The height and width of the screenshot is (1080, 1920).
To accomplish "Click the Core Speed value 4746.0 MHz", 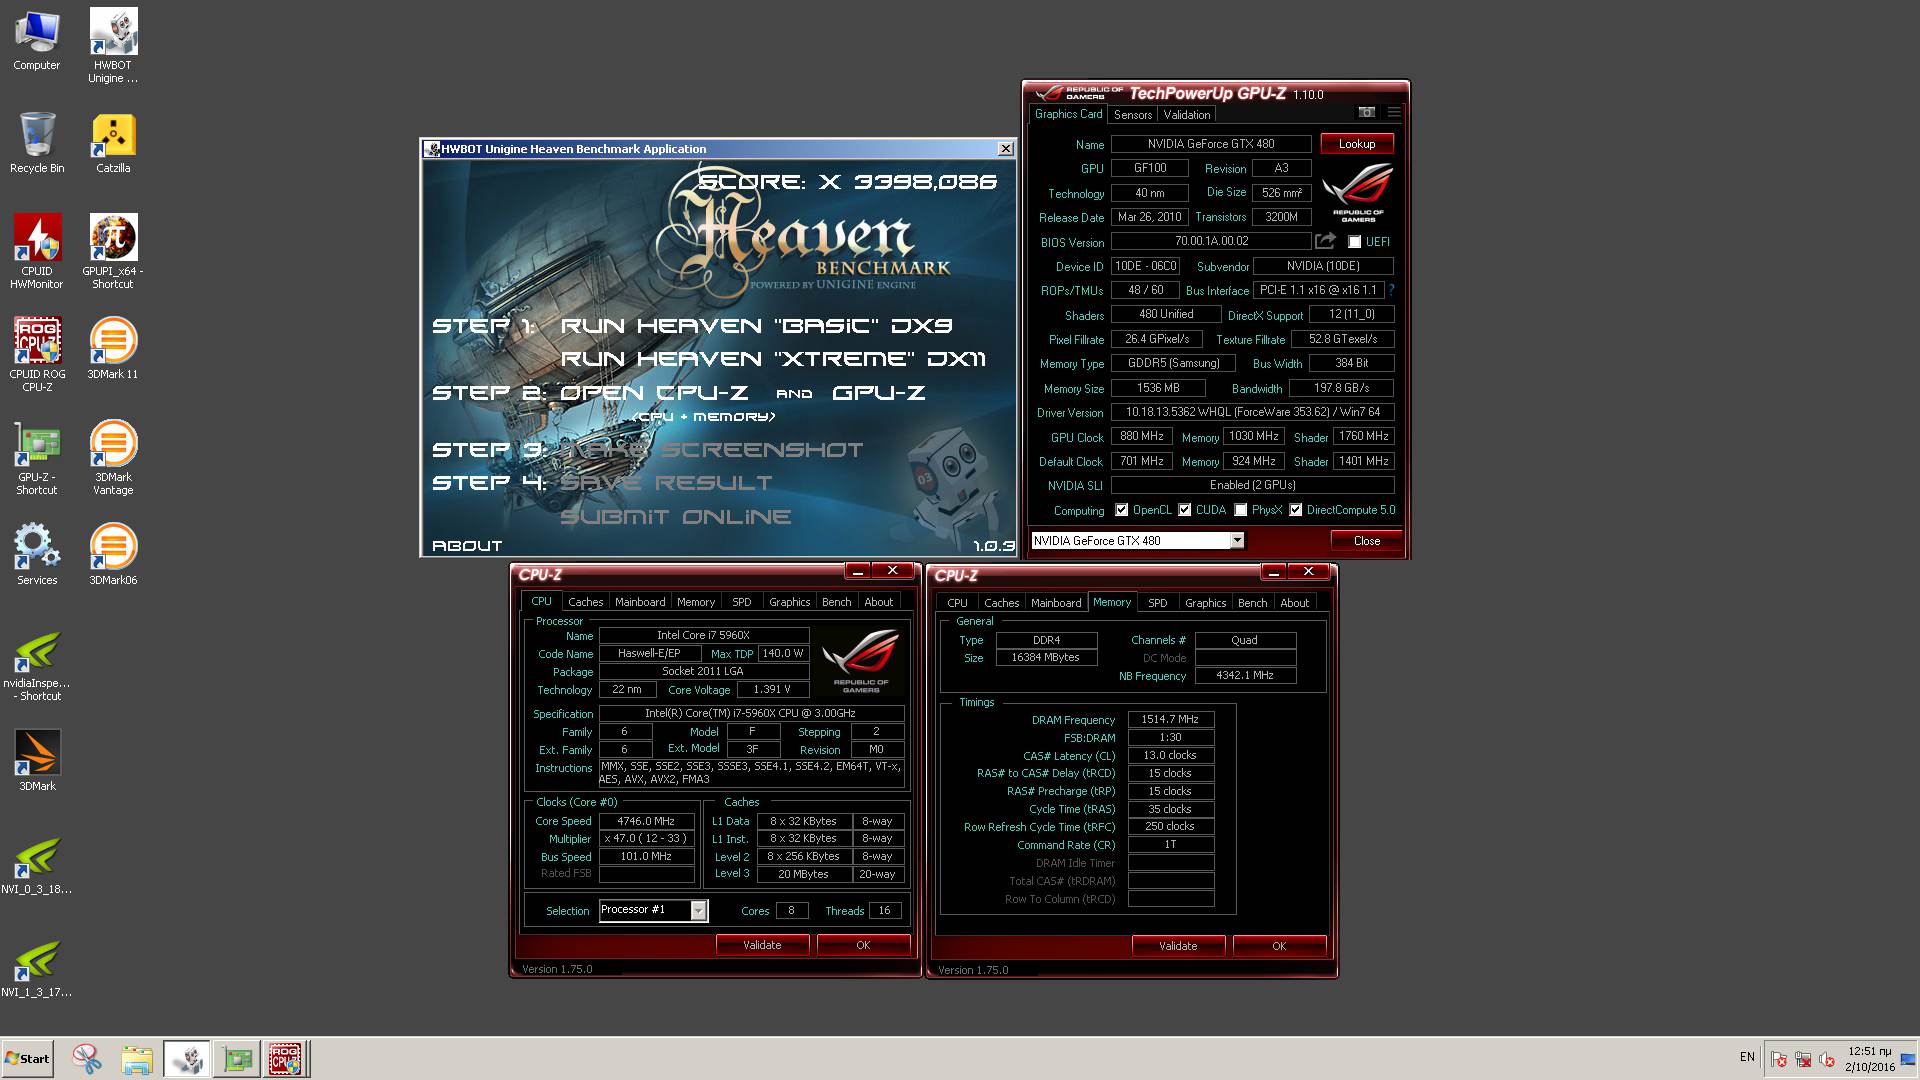I will [x=646, y=821].
